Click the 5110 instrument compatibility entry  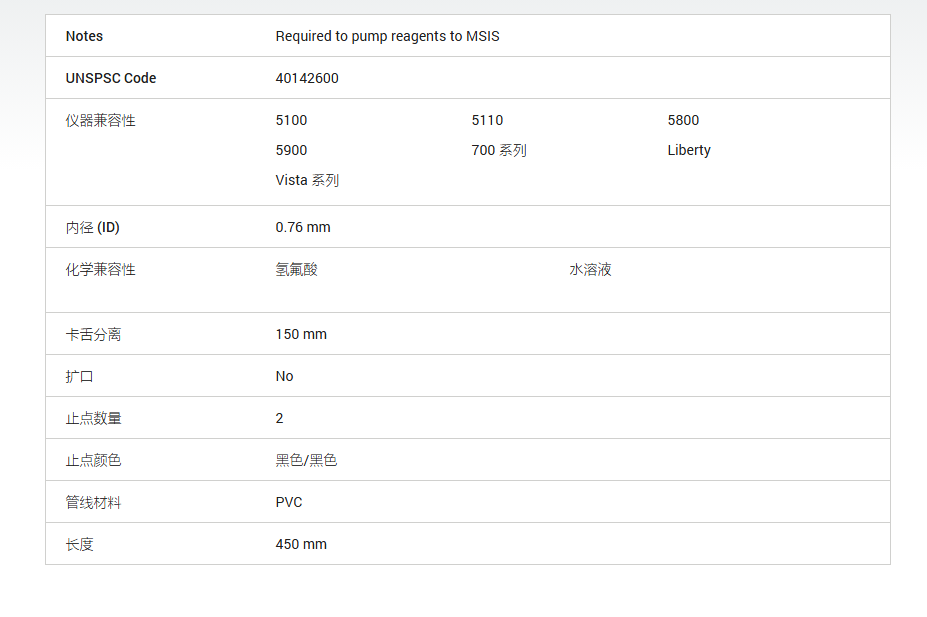point(487,120)
